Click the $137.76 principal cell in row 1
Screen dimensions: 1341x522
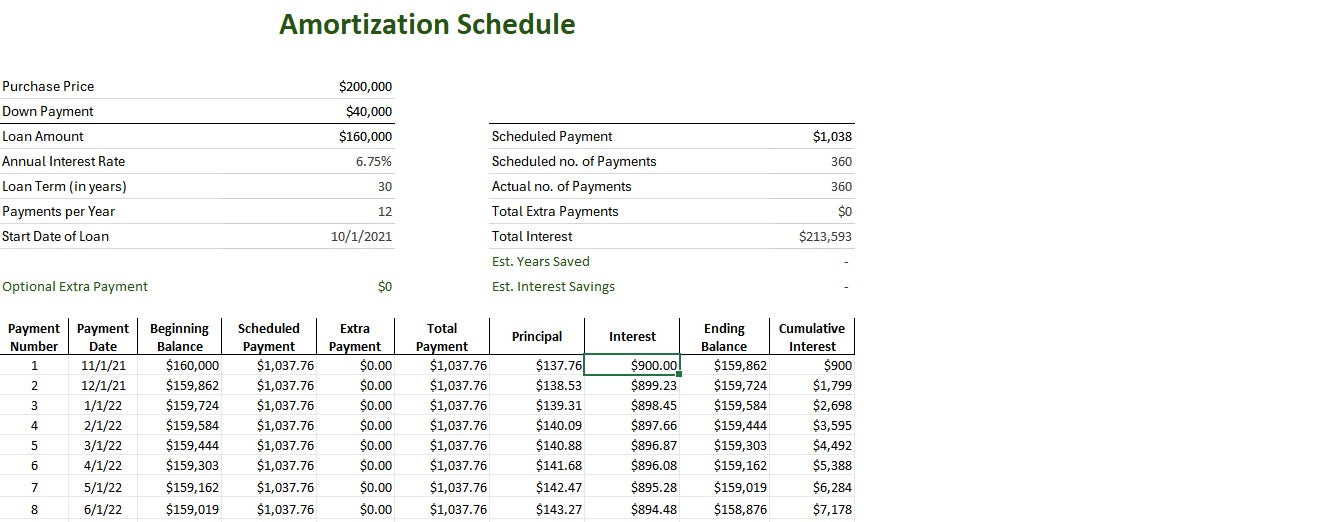click(558, 366)
